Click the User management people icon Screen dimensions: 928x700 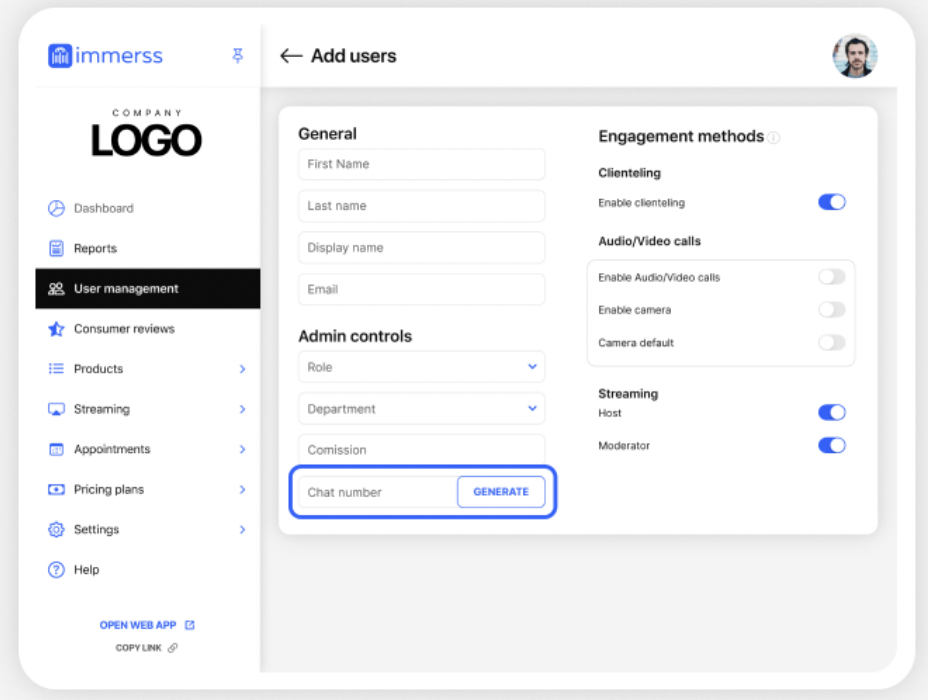(59, 288)
